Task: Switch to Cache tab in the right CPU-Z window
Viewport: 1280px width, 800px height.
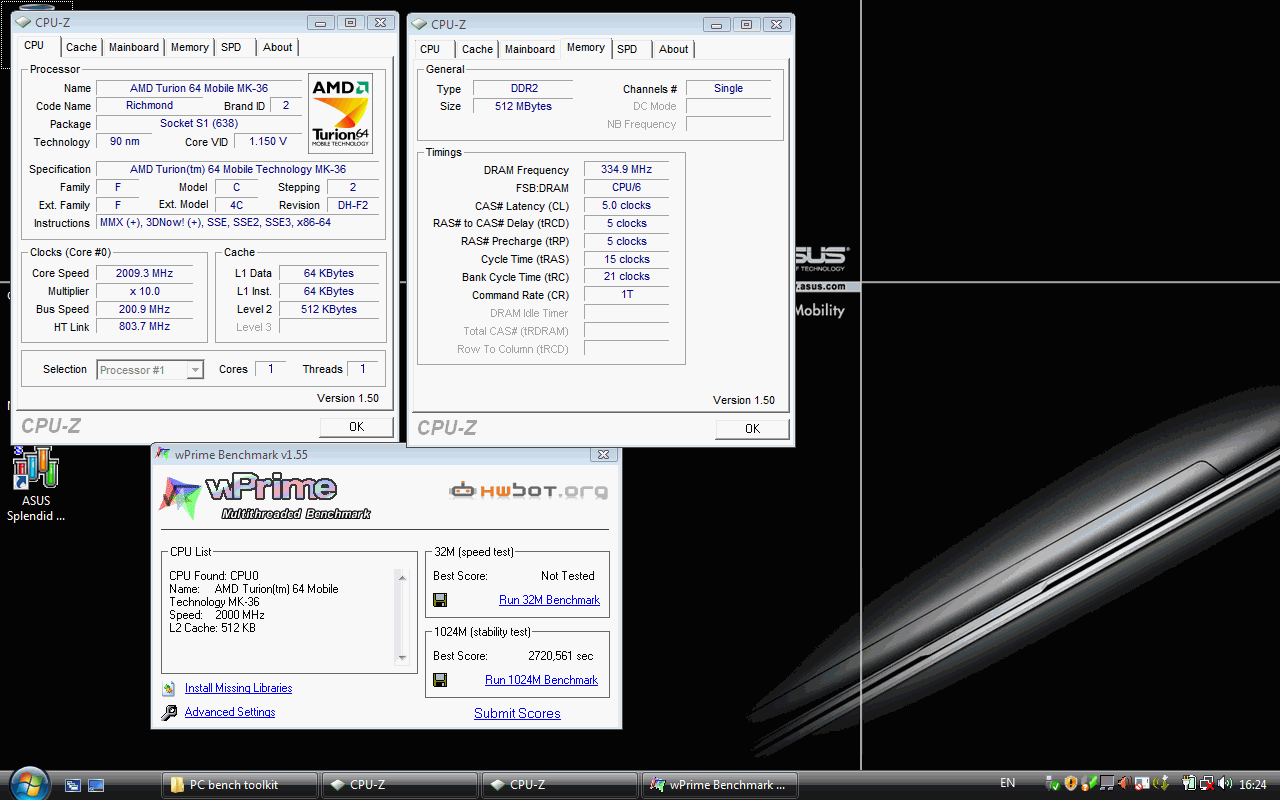Action: click(478, 49)
